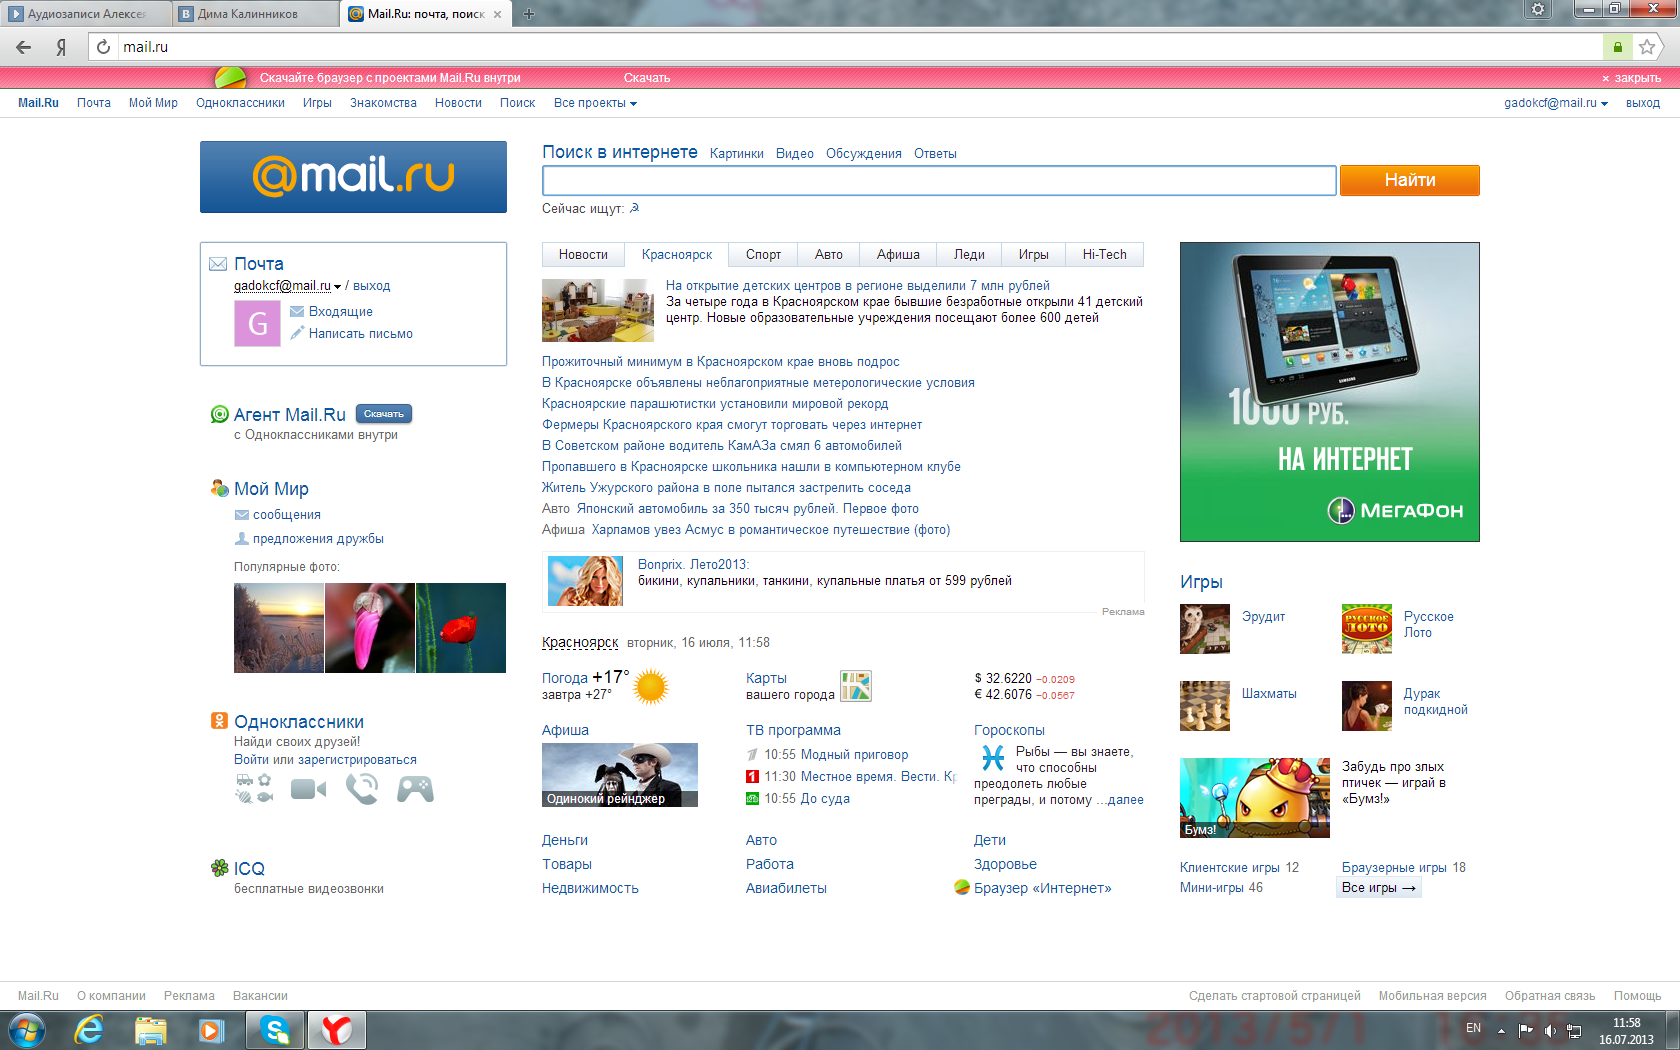1680x1050 pixels.
Task: Switch search to Картинки
Action: pos(737,154)
